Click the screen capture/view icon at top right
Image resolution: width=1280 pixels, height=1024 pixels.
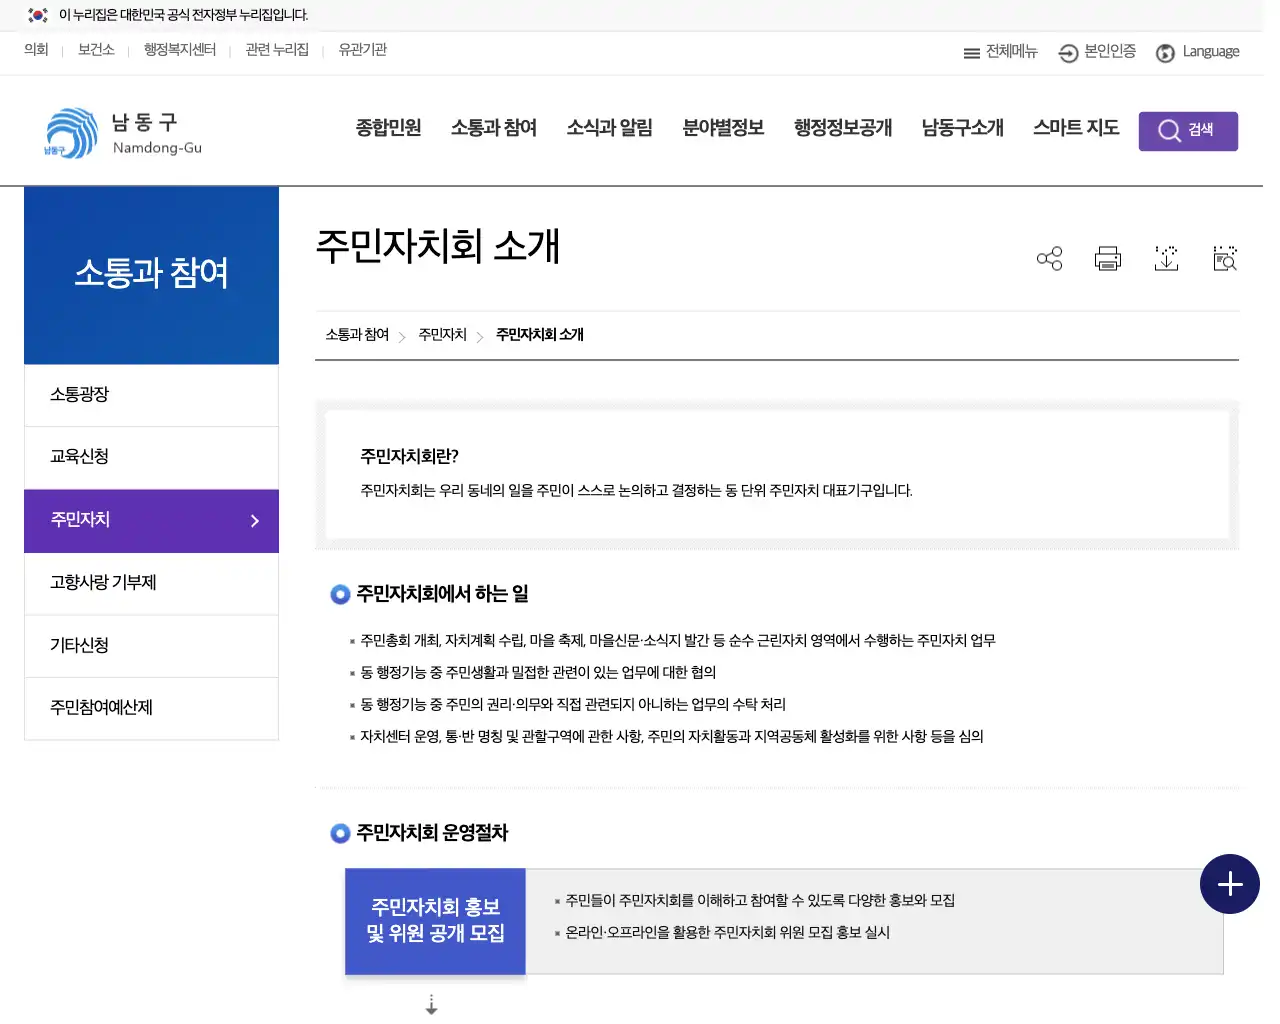[x=1224, y=258]
